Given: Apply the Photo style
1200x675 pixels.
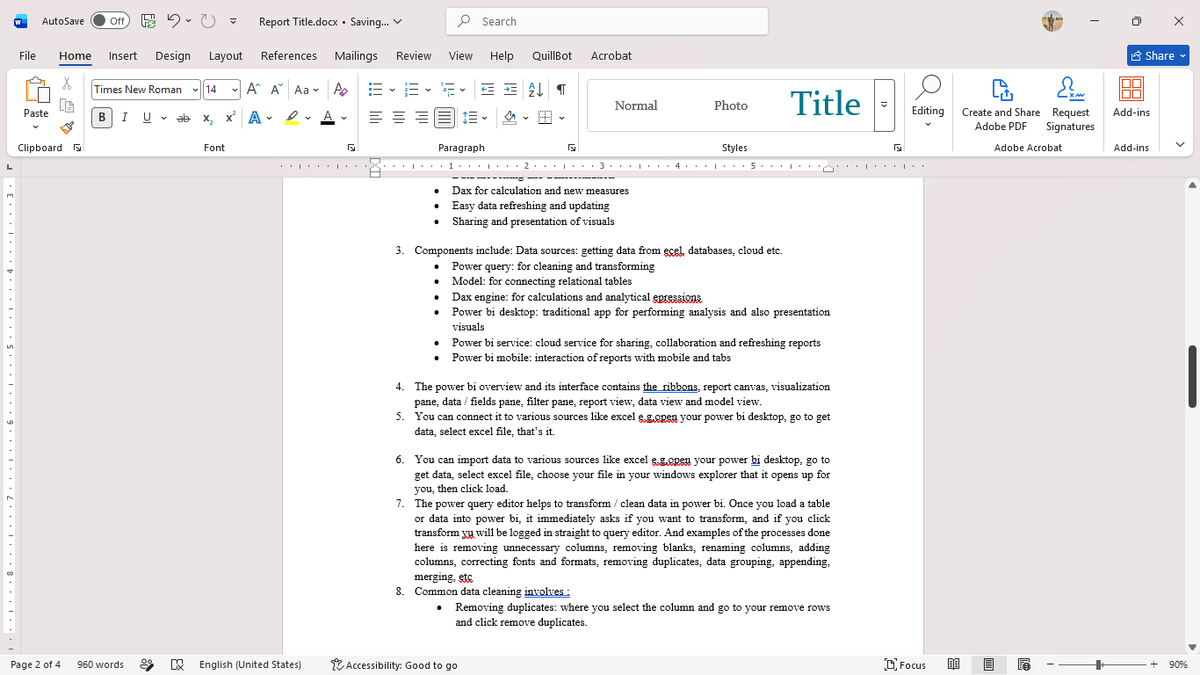Looking at the screenshot, I should click(x=731, y=105).
